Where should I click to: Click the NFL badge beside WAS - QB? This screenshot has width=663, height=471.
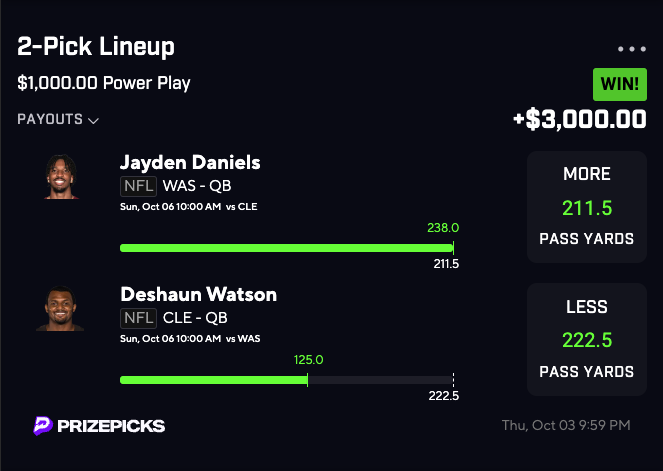pos(138,185)
